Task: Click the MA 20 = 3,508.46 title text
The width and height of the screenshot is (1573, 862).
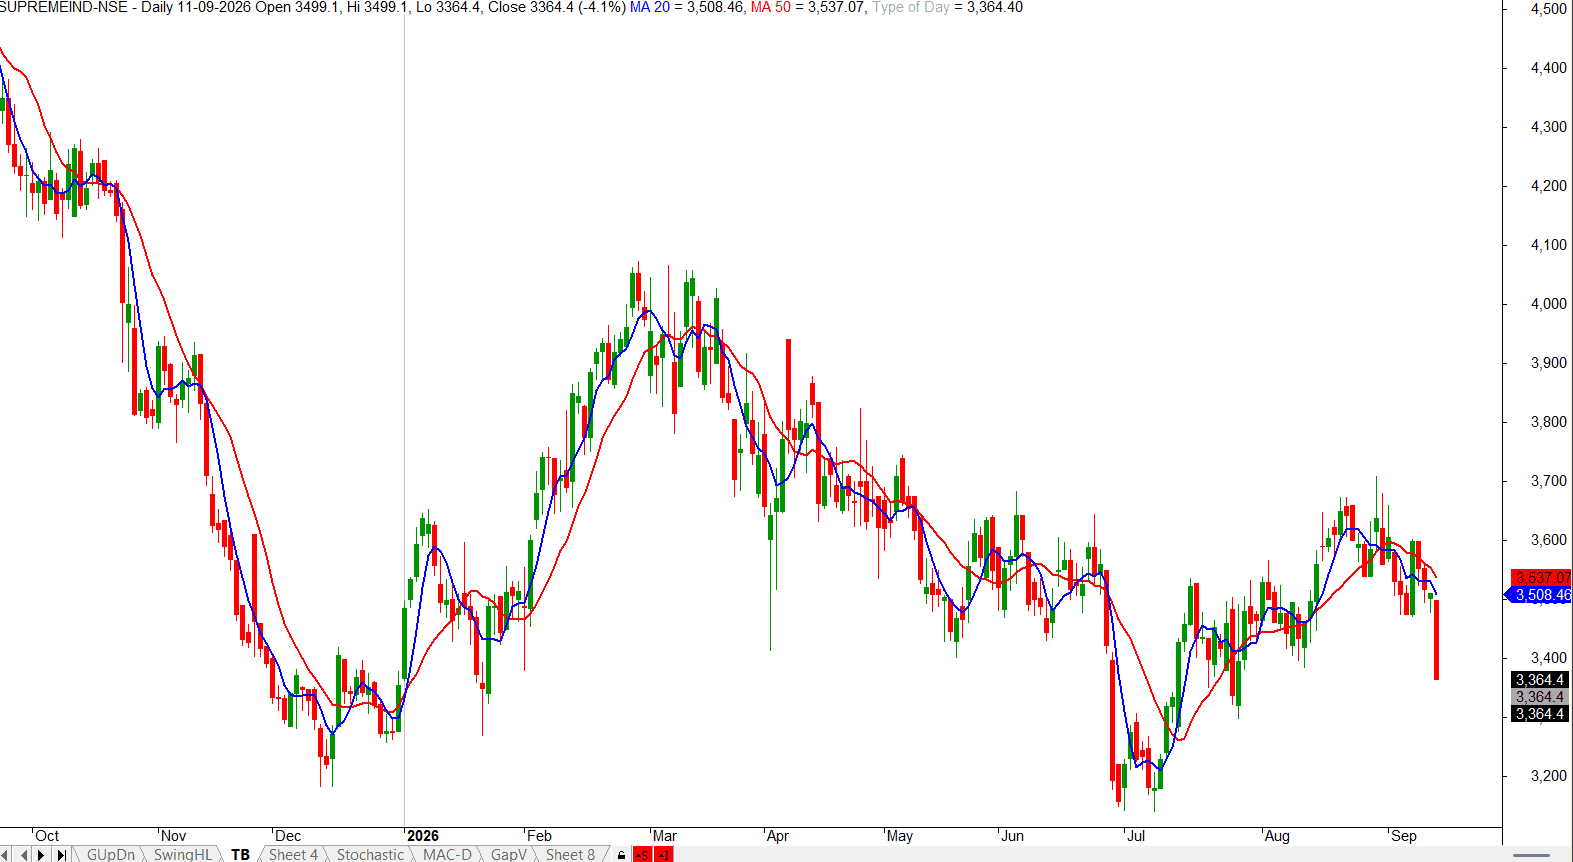Action: click(687, 7)
